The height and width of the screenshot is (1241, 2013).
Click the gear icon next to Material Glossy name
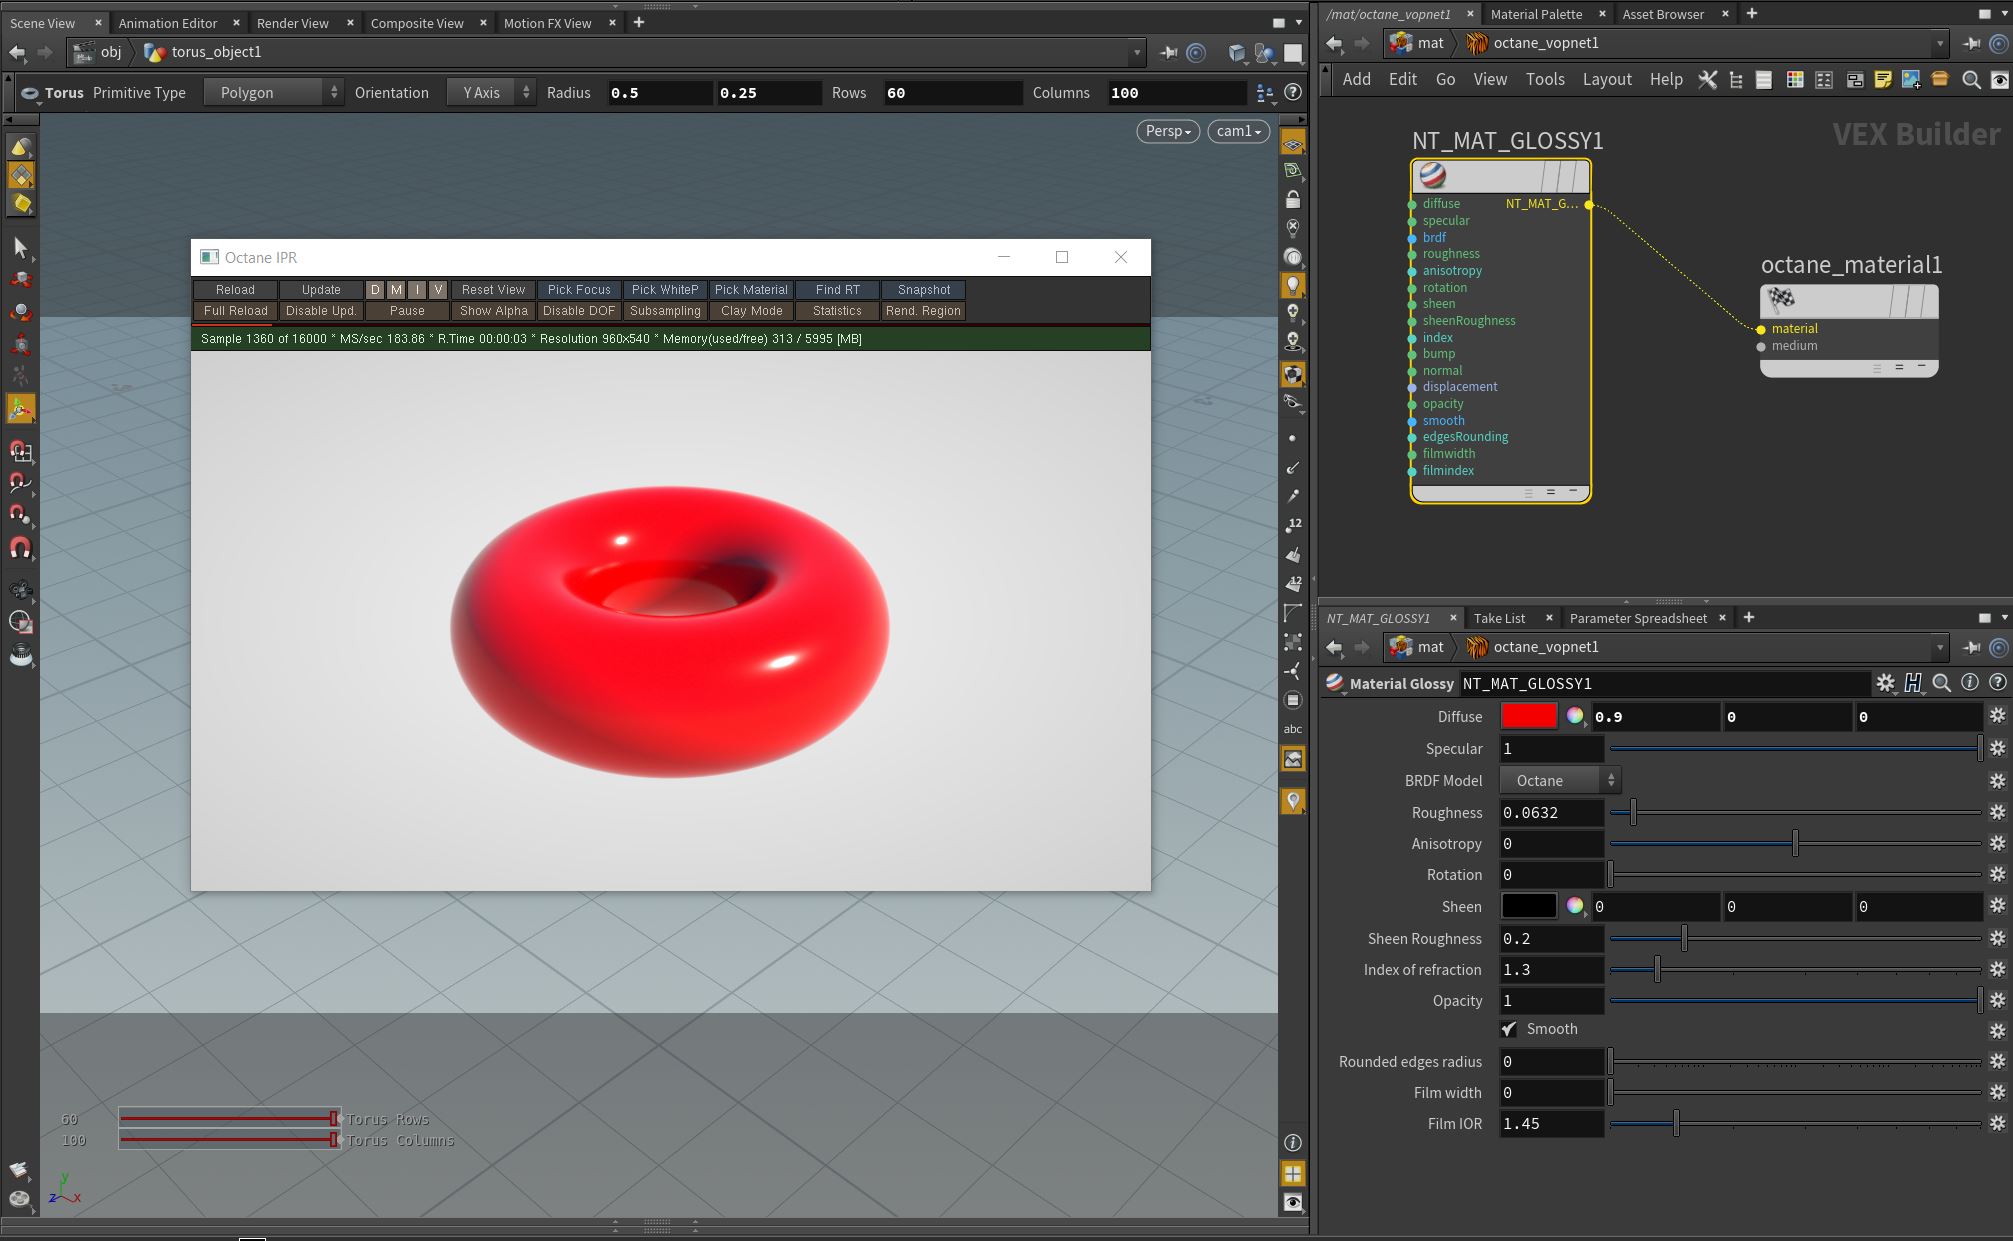1885,683
